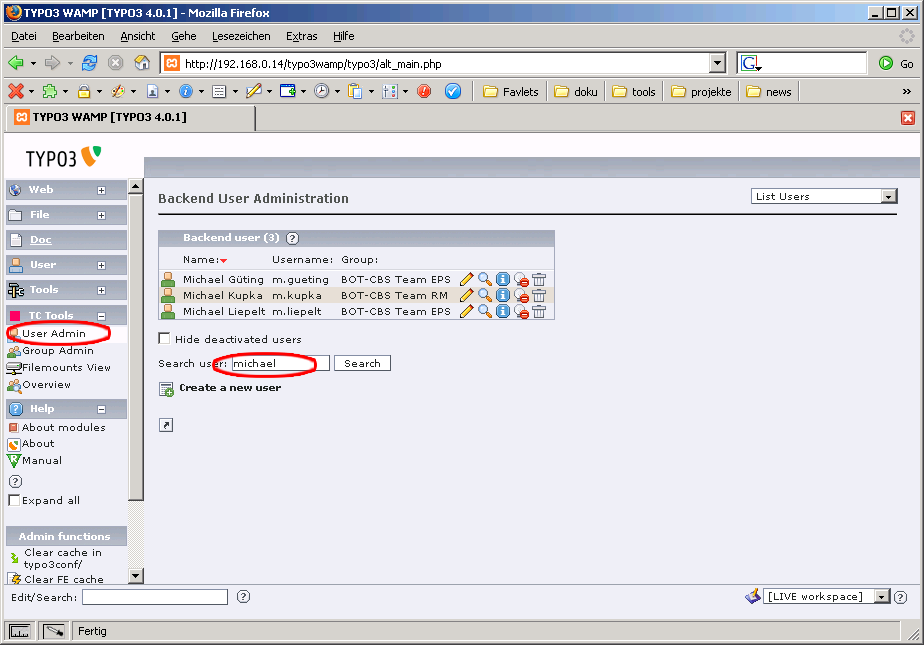The width and height of the screenshot is (924, 645).
Task: Open the List Users dropdown
Action: [x=824, y=196]
